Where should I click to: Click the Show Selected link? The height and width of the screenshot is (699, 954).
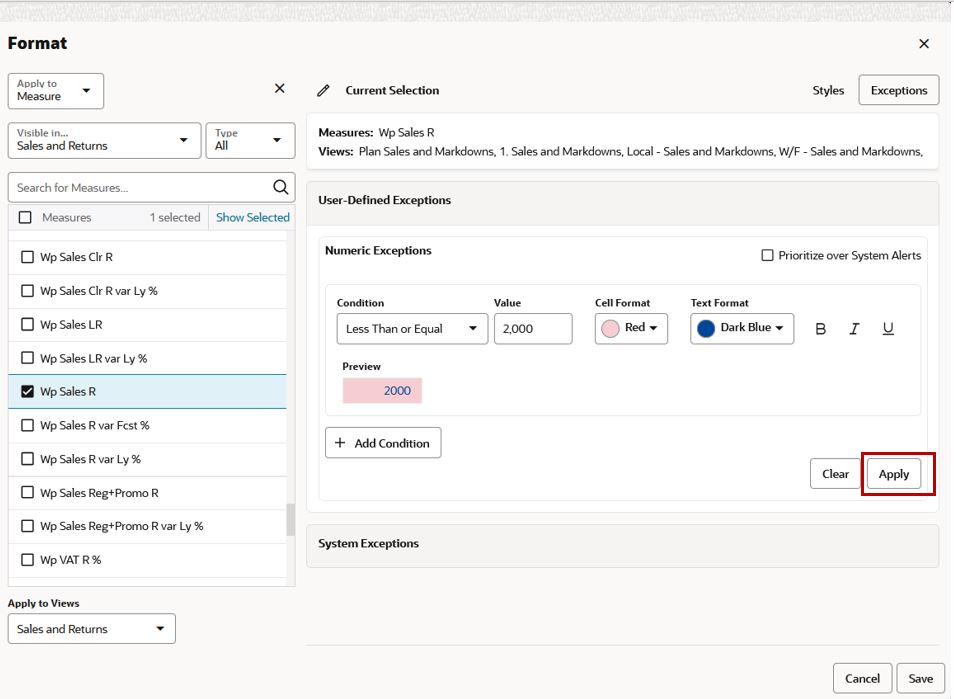pos(252,218)
